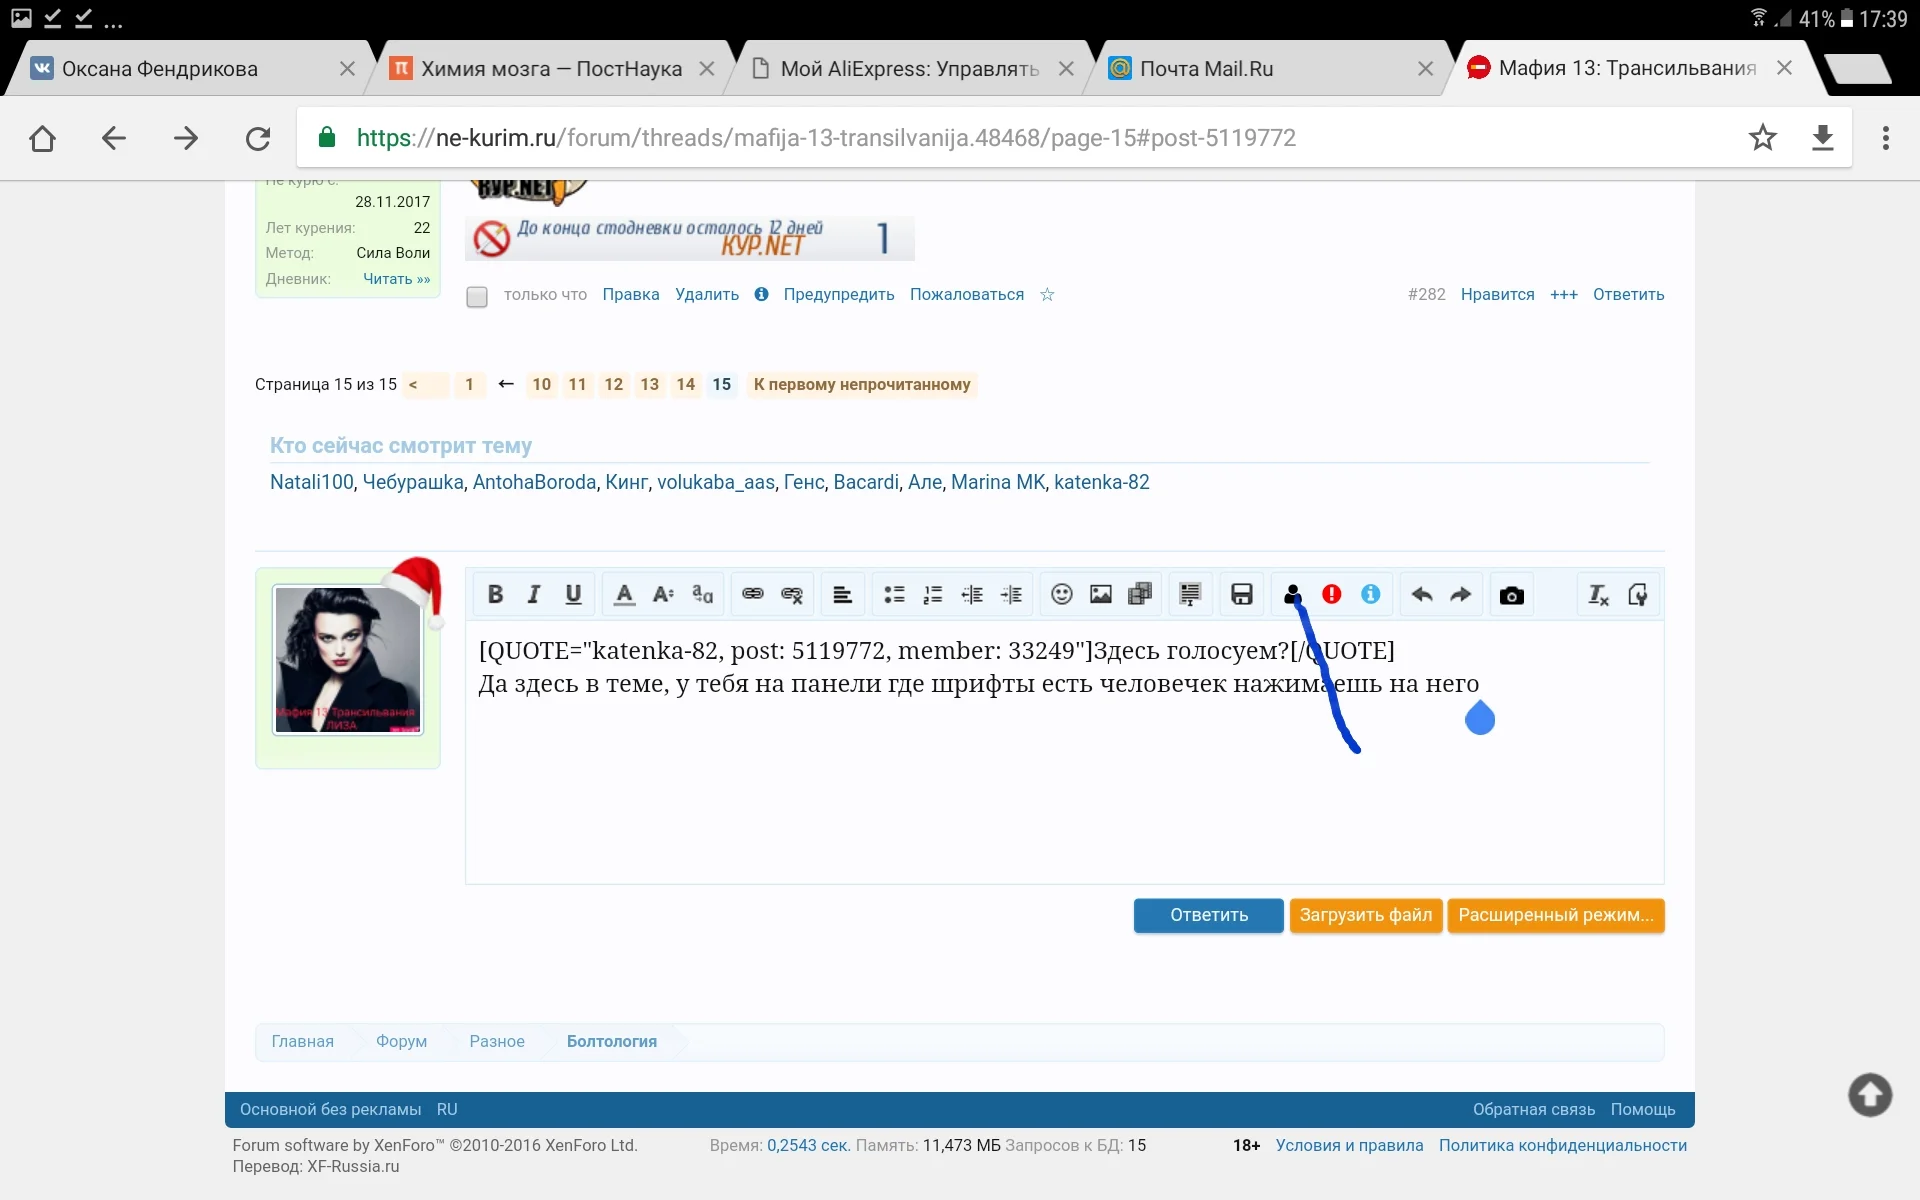Remove formatting with the Tx eraser icon

(1597, 594)
